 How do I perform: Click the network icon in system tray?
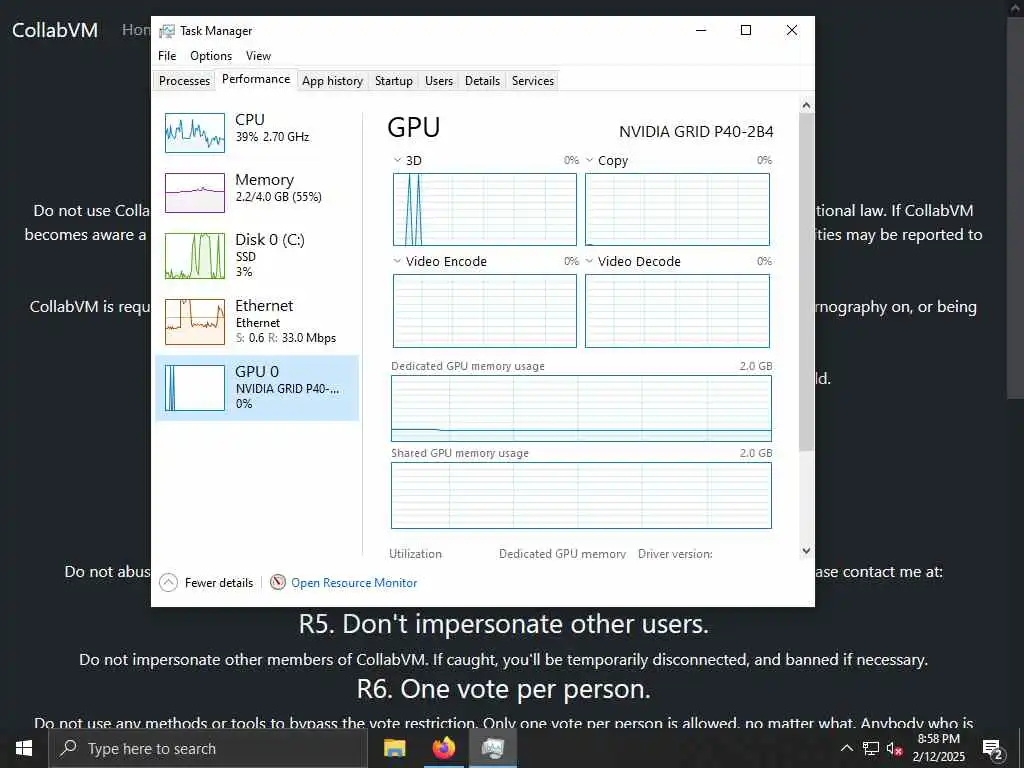point(871,748)
